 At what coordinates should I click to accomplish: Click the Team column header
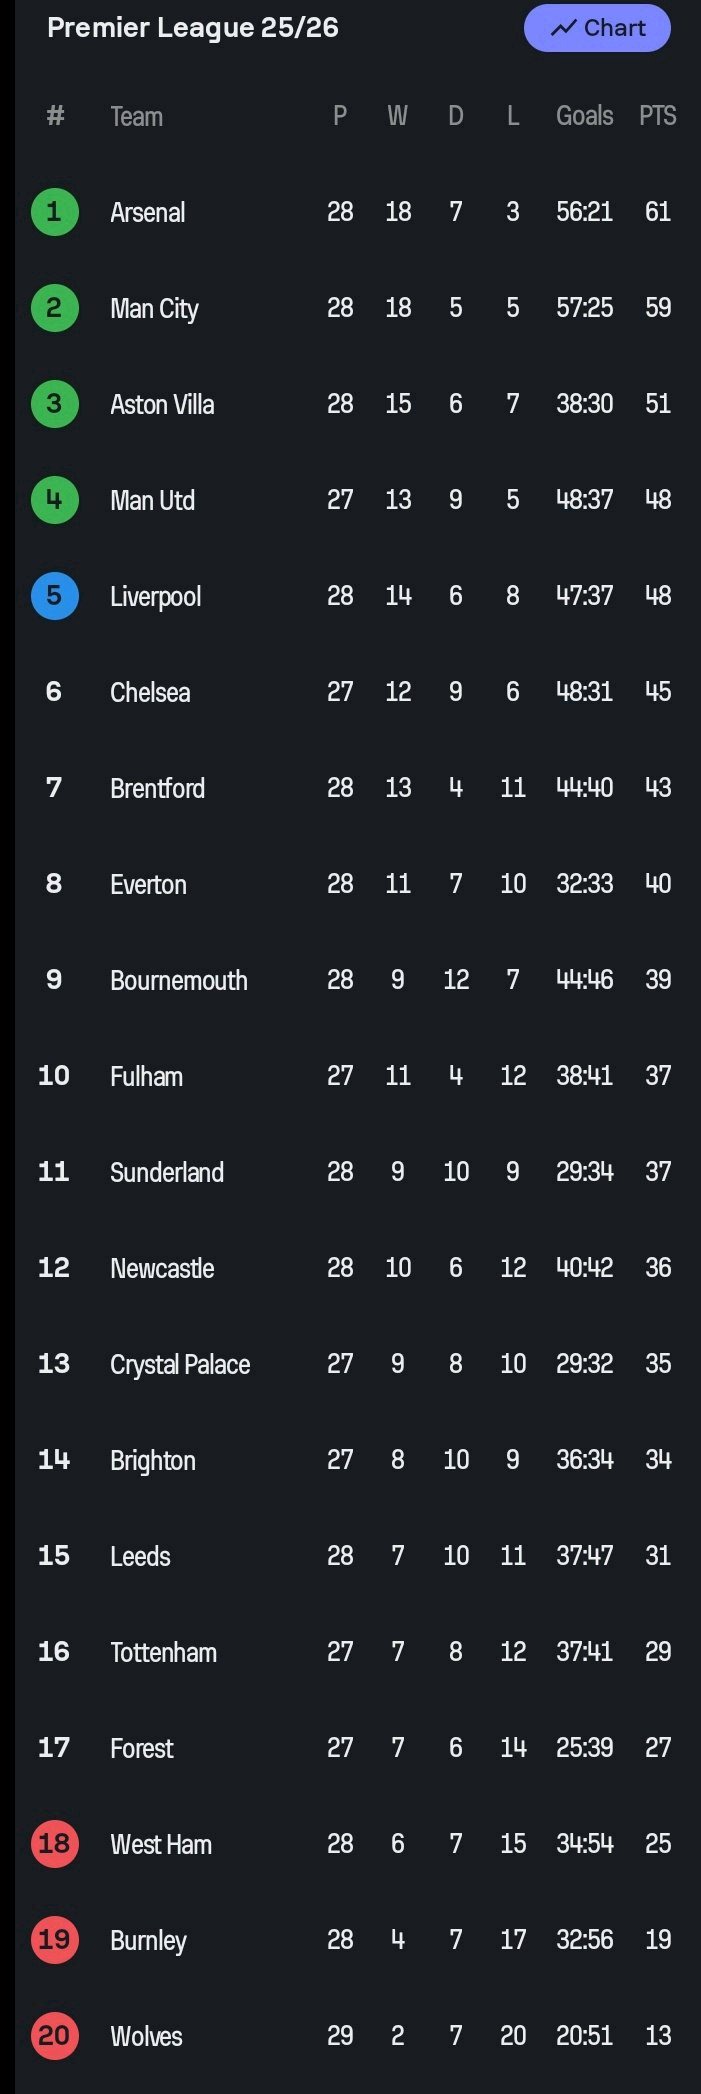click(136, 117)
